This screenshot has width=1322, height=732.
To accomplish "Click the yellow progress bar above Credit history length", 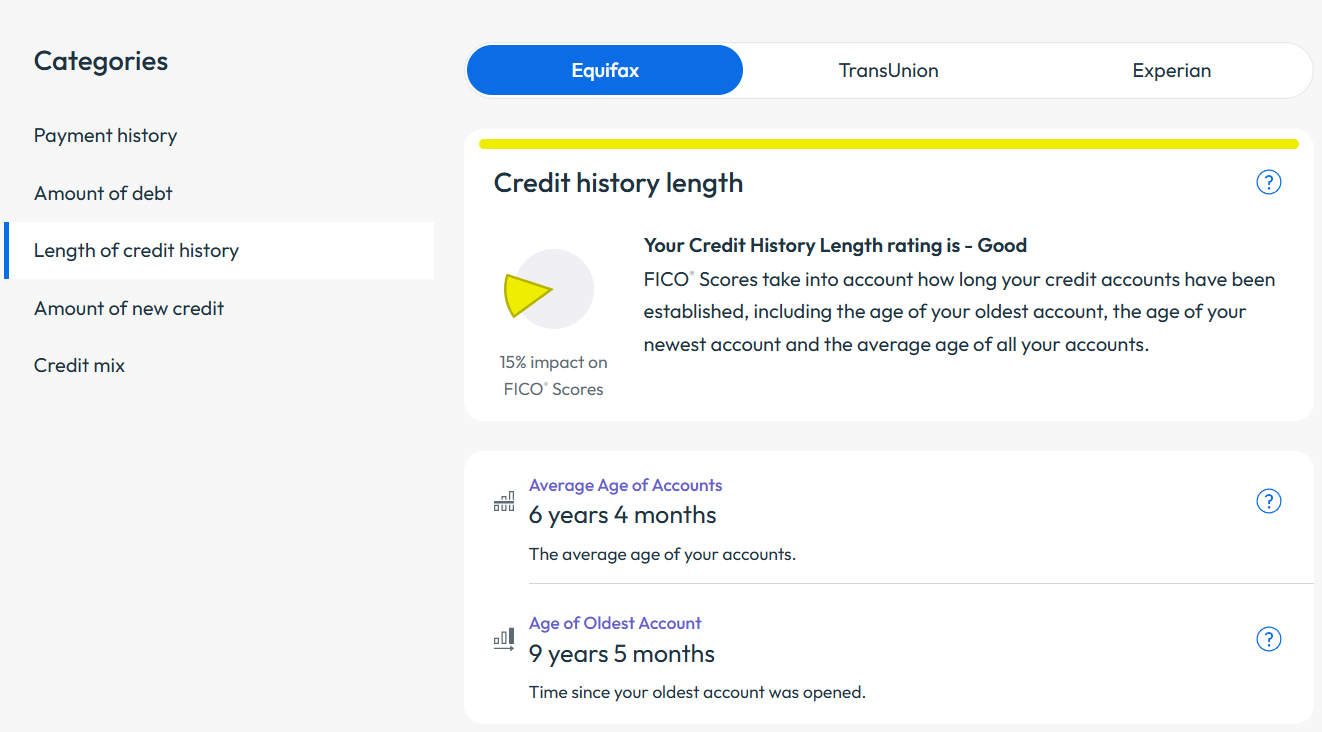I will point(890,143).
